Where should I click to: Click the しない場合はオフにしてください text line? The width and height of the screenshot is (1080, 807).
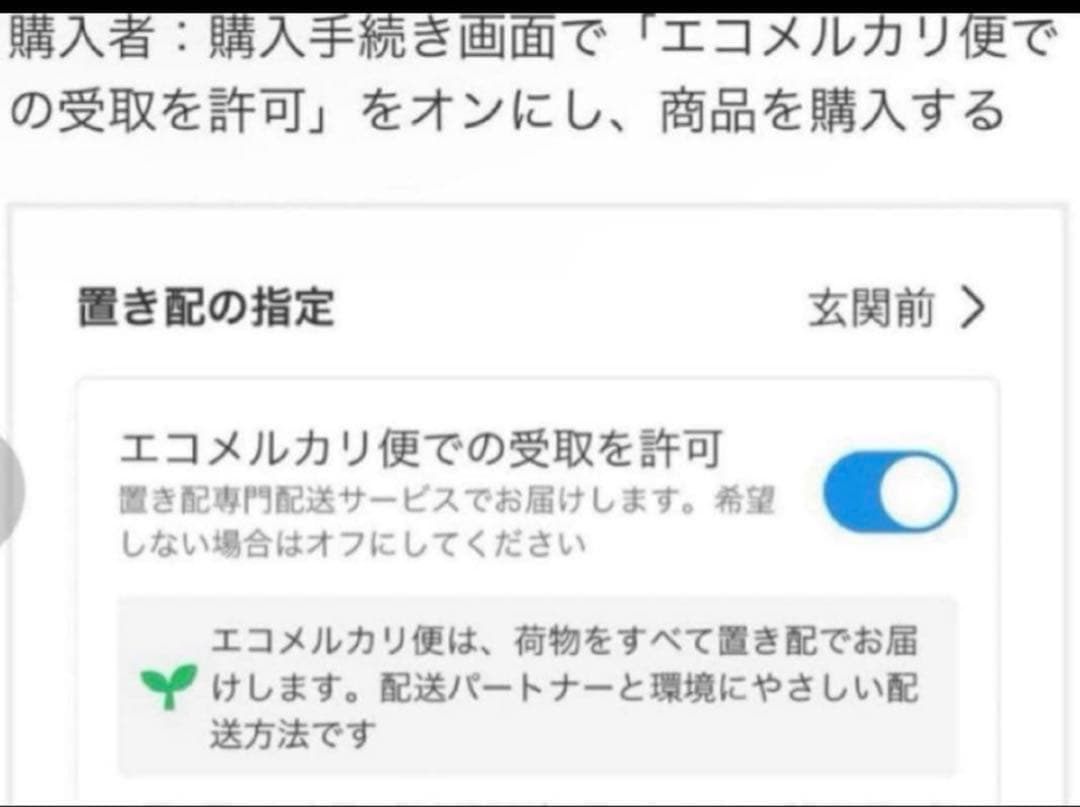pos(352,543)
